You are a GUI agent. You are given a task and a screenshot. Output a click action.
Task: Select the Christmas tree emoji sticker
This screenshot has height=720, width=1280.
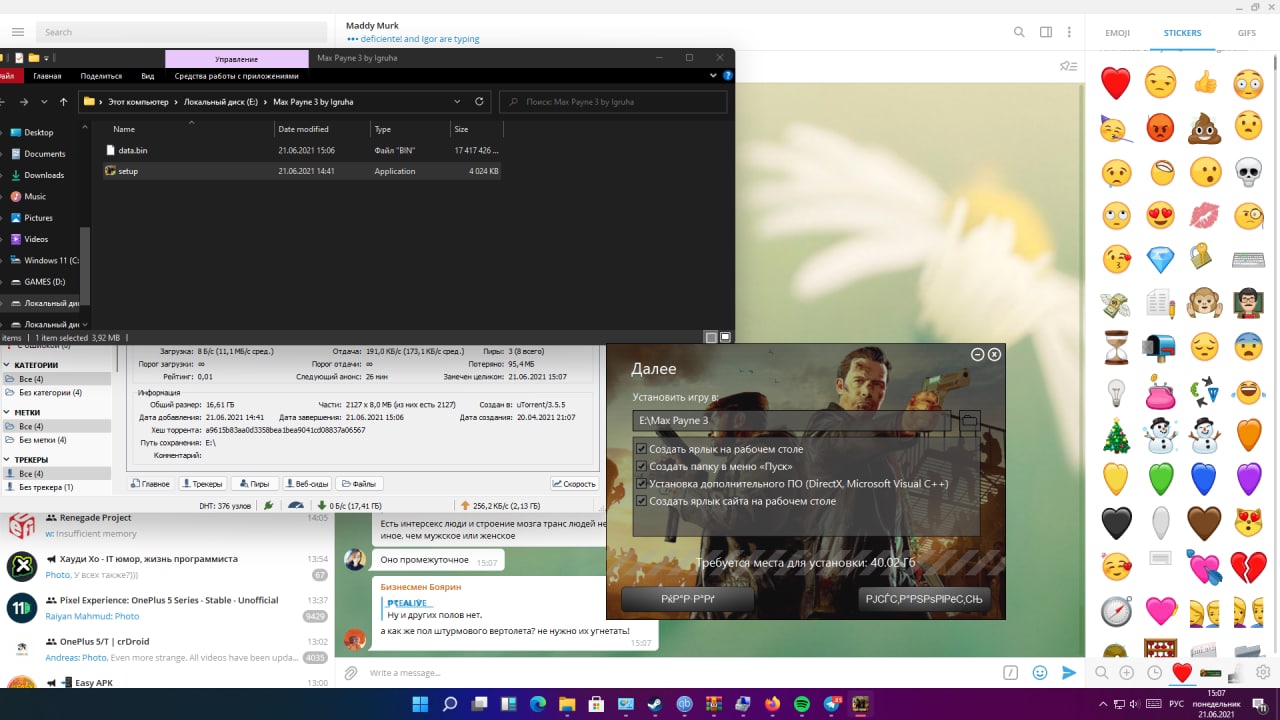point(1116,435)
